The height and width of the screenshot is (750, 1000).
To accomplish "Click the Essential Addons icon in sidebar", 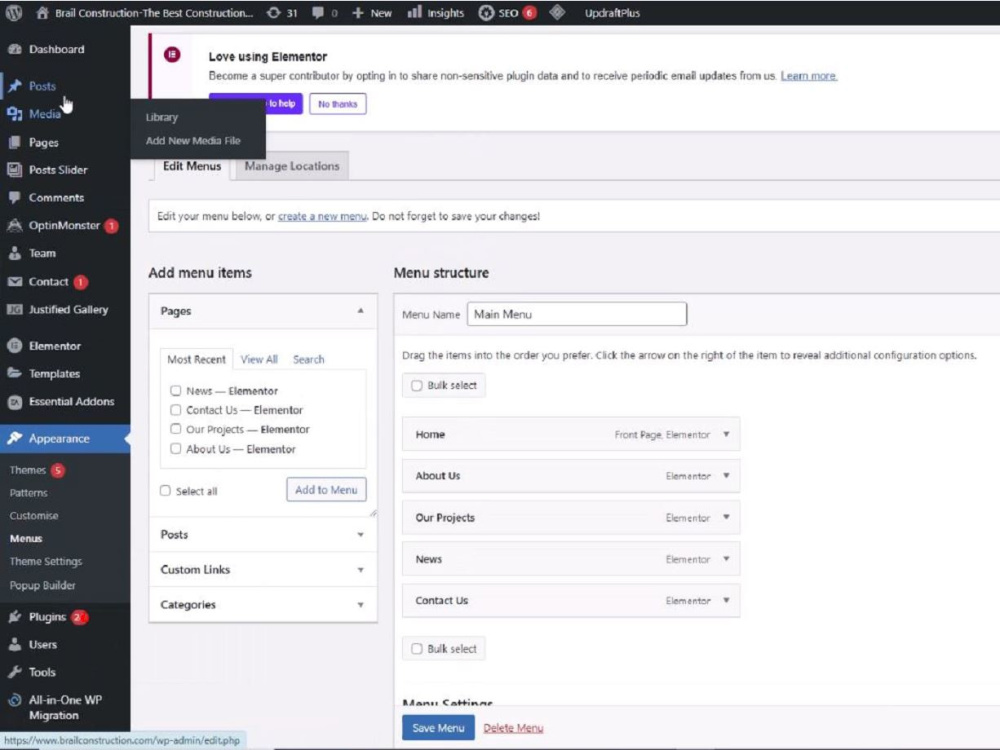I will click(x=15, y=402).
